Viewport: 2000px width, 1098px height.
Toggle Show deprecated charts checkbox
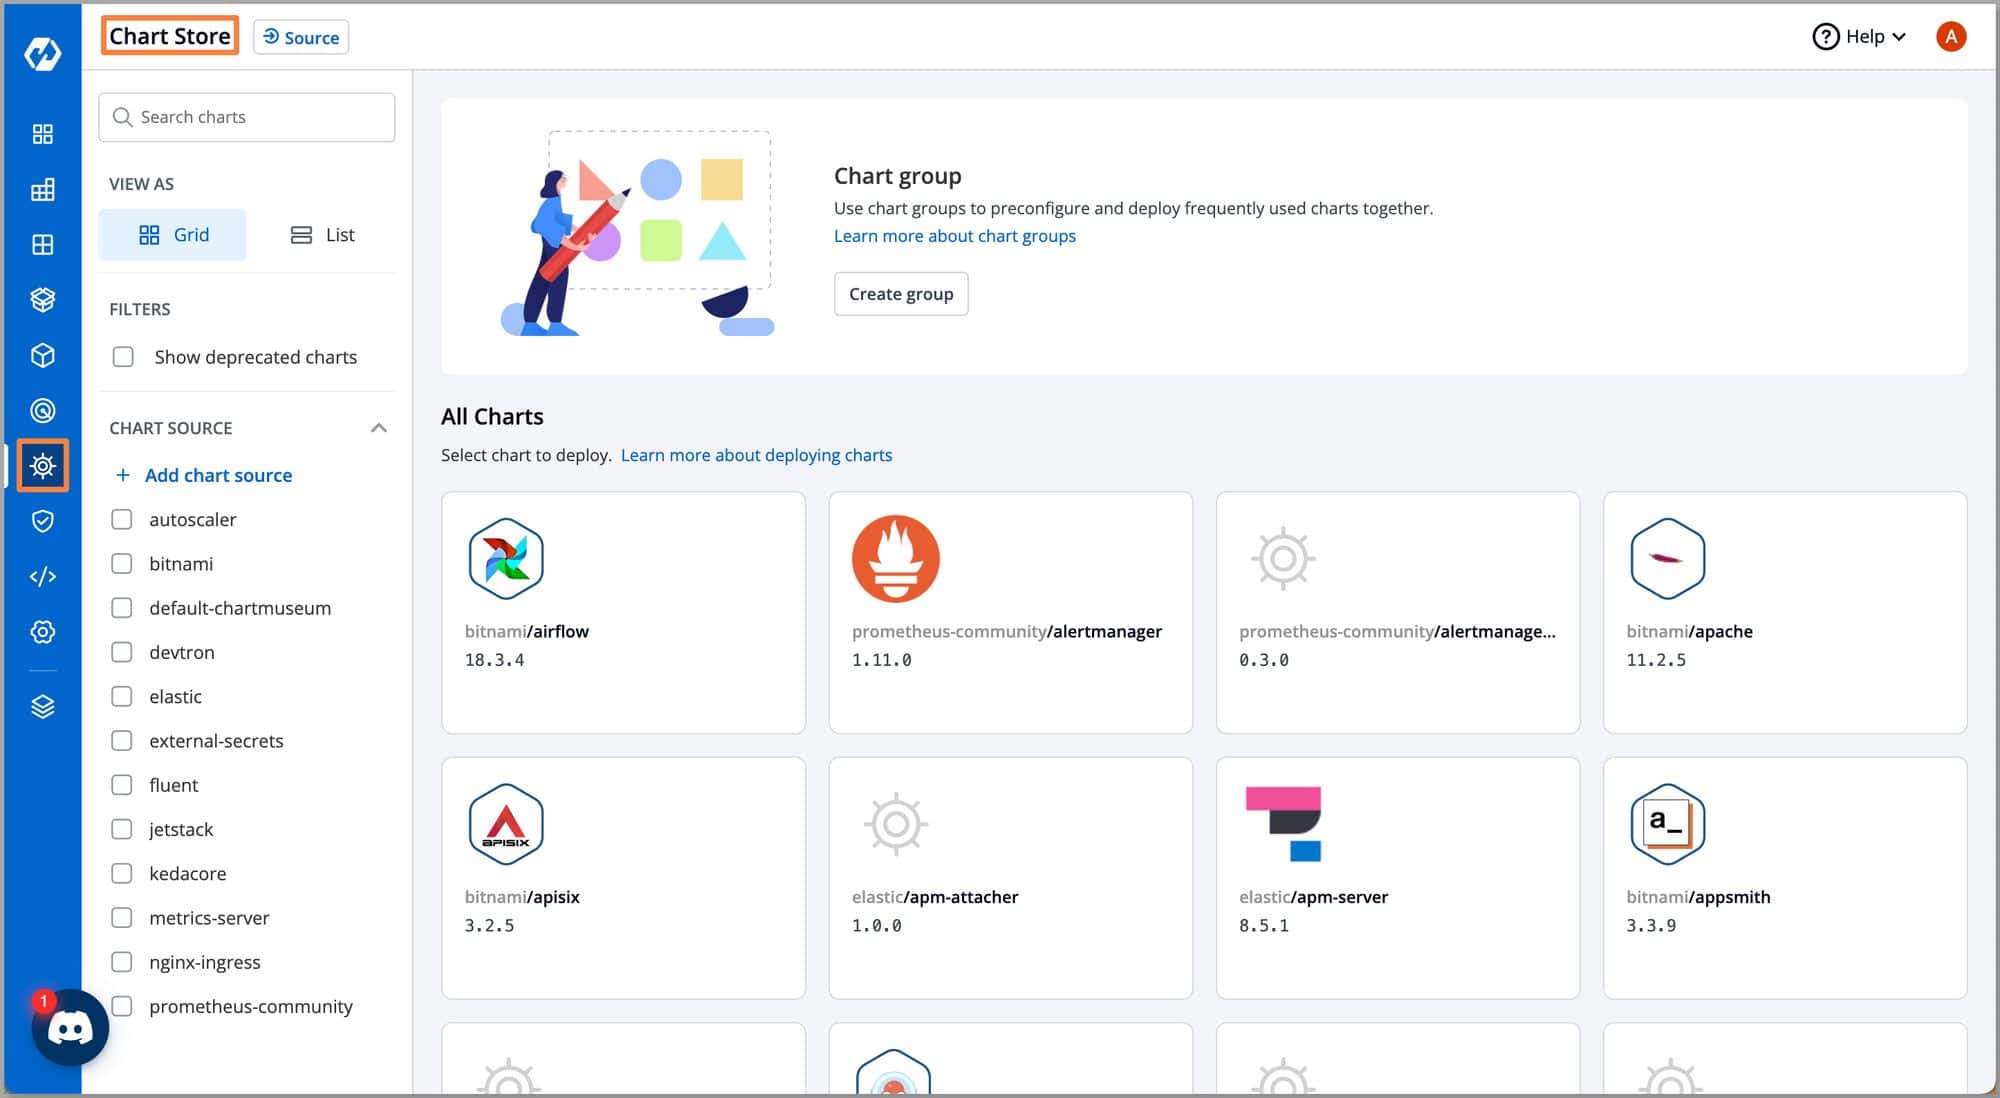124,356
